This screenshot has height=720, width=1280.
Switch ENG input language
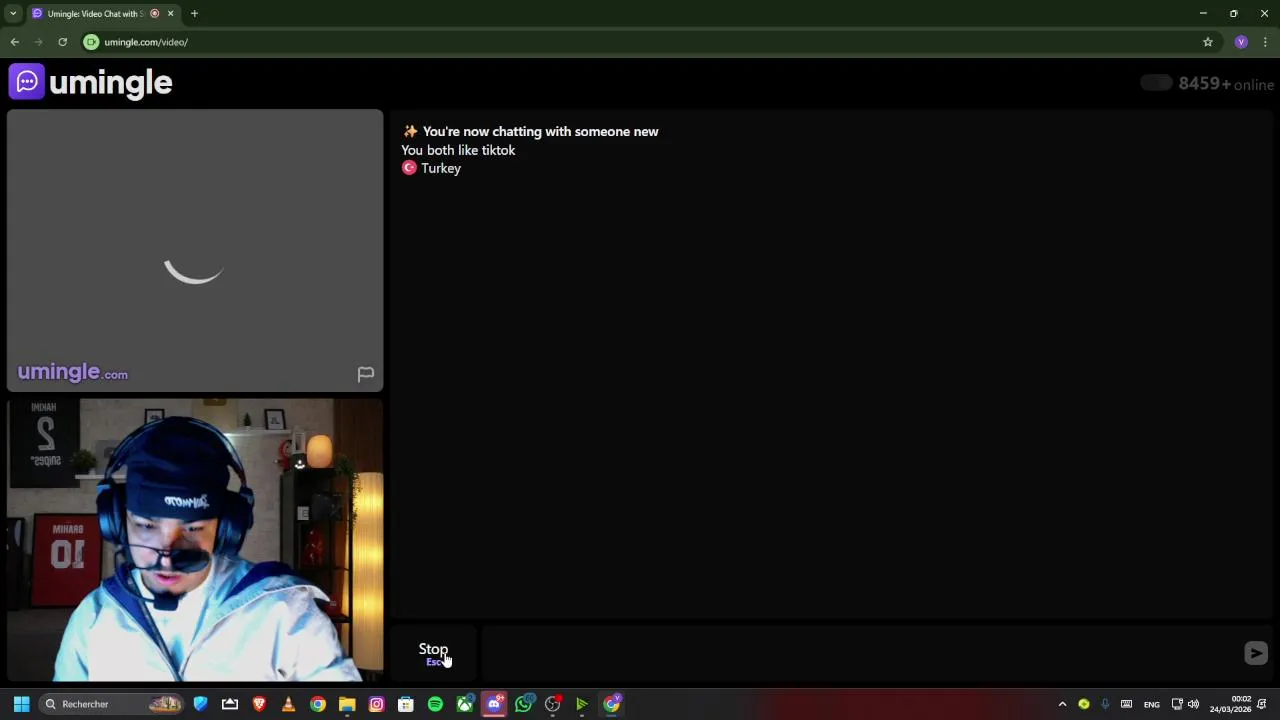click(x=1152, y=704)
